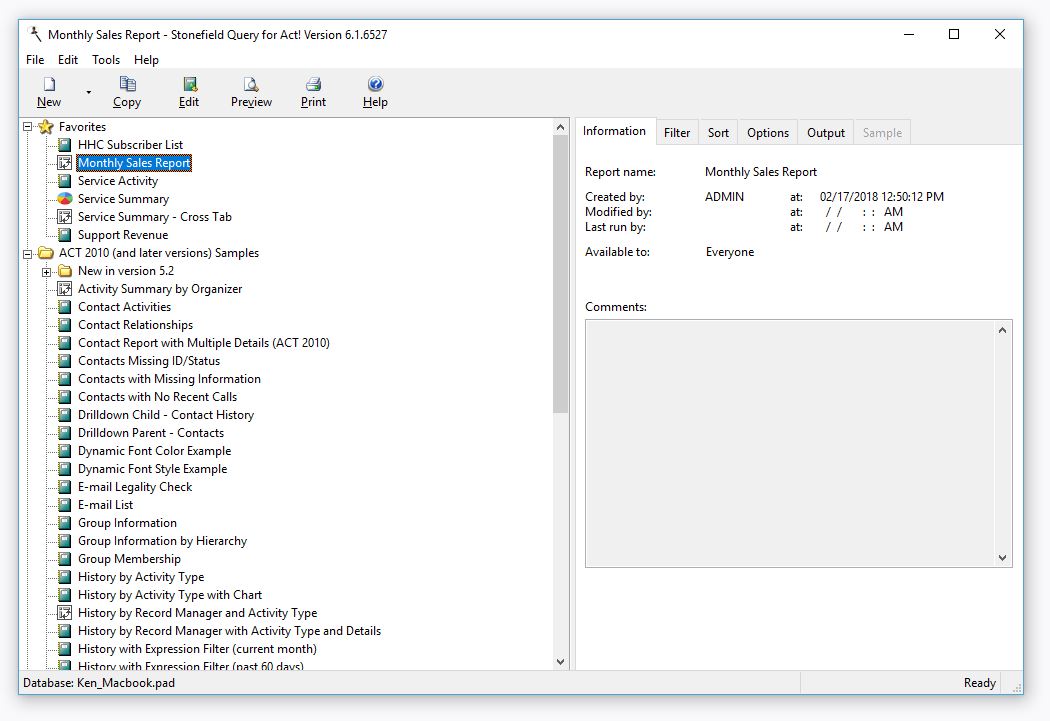This screenshot has width=1050, height=721.
Task: Maximize the Stonefield Query window
Action: [x=954, y=34]
